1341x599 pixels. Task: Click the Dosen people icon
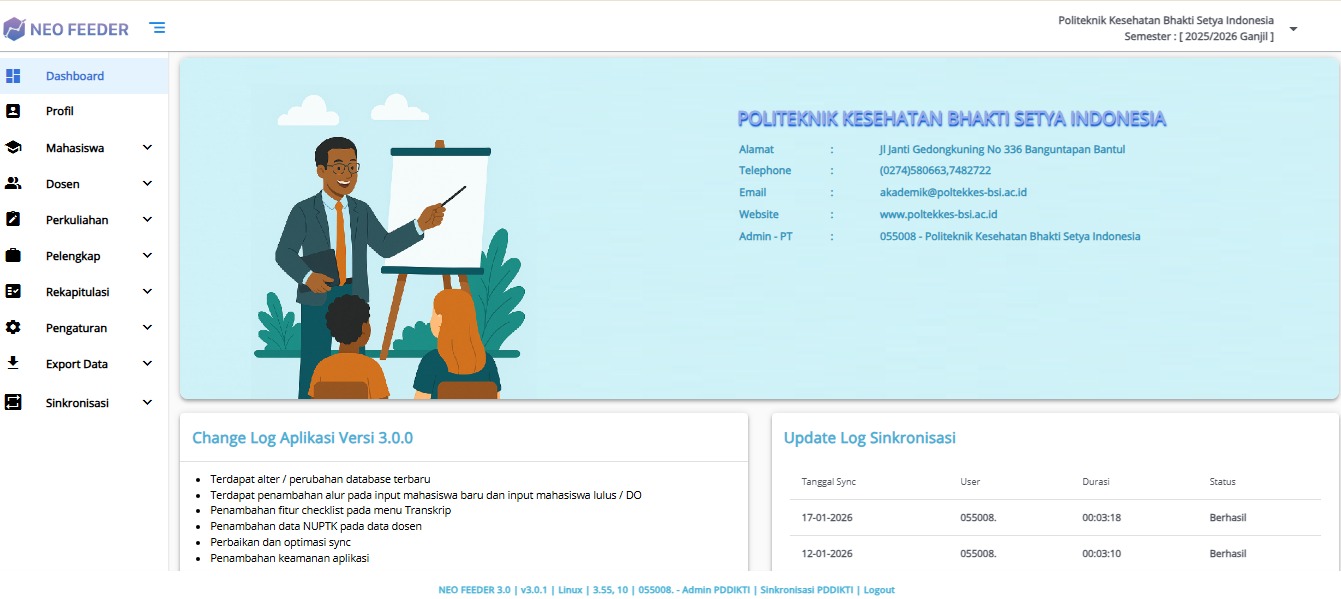(13, 184)
